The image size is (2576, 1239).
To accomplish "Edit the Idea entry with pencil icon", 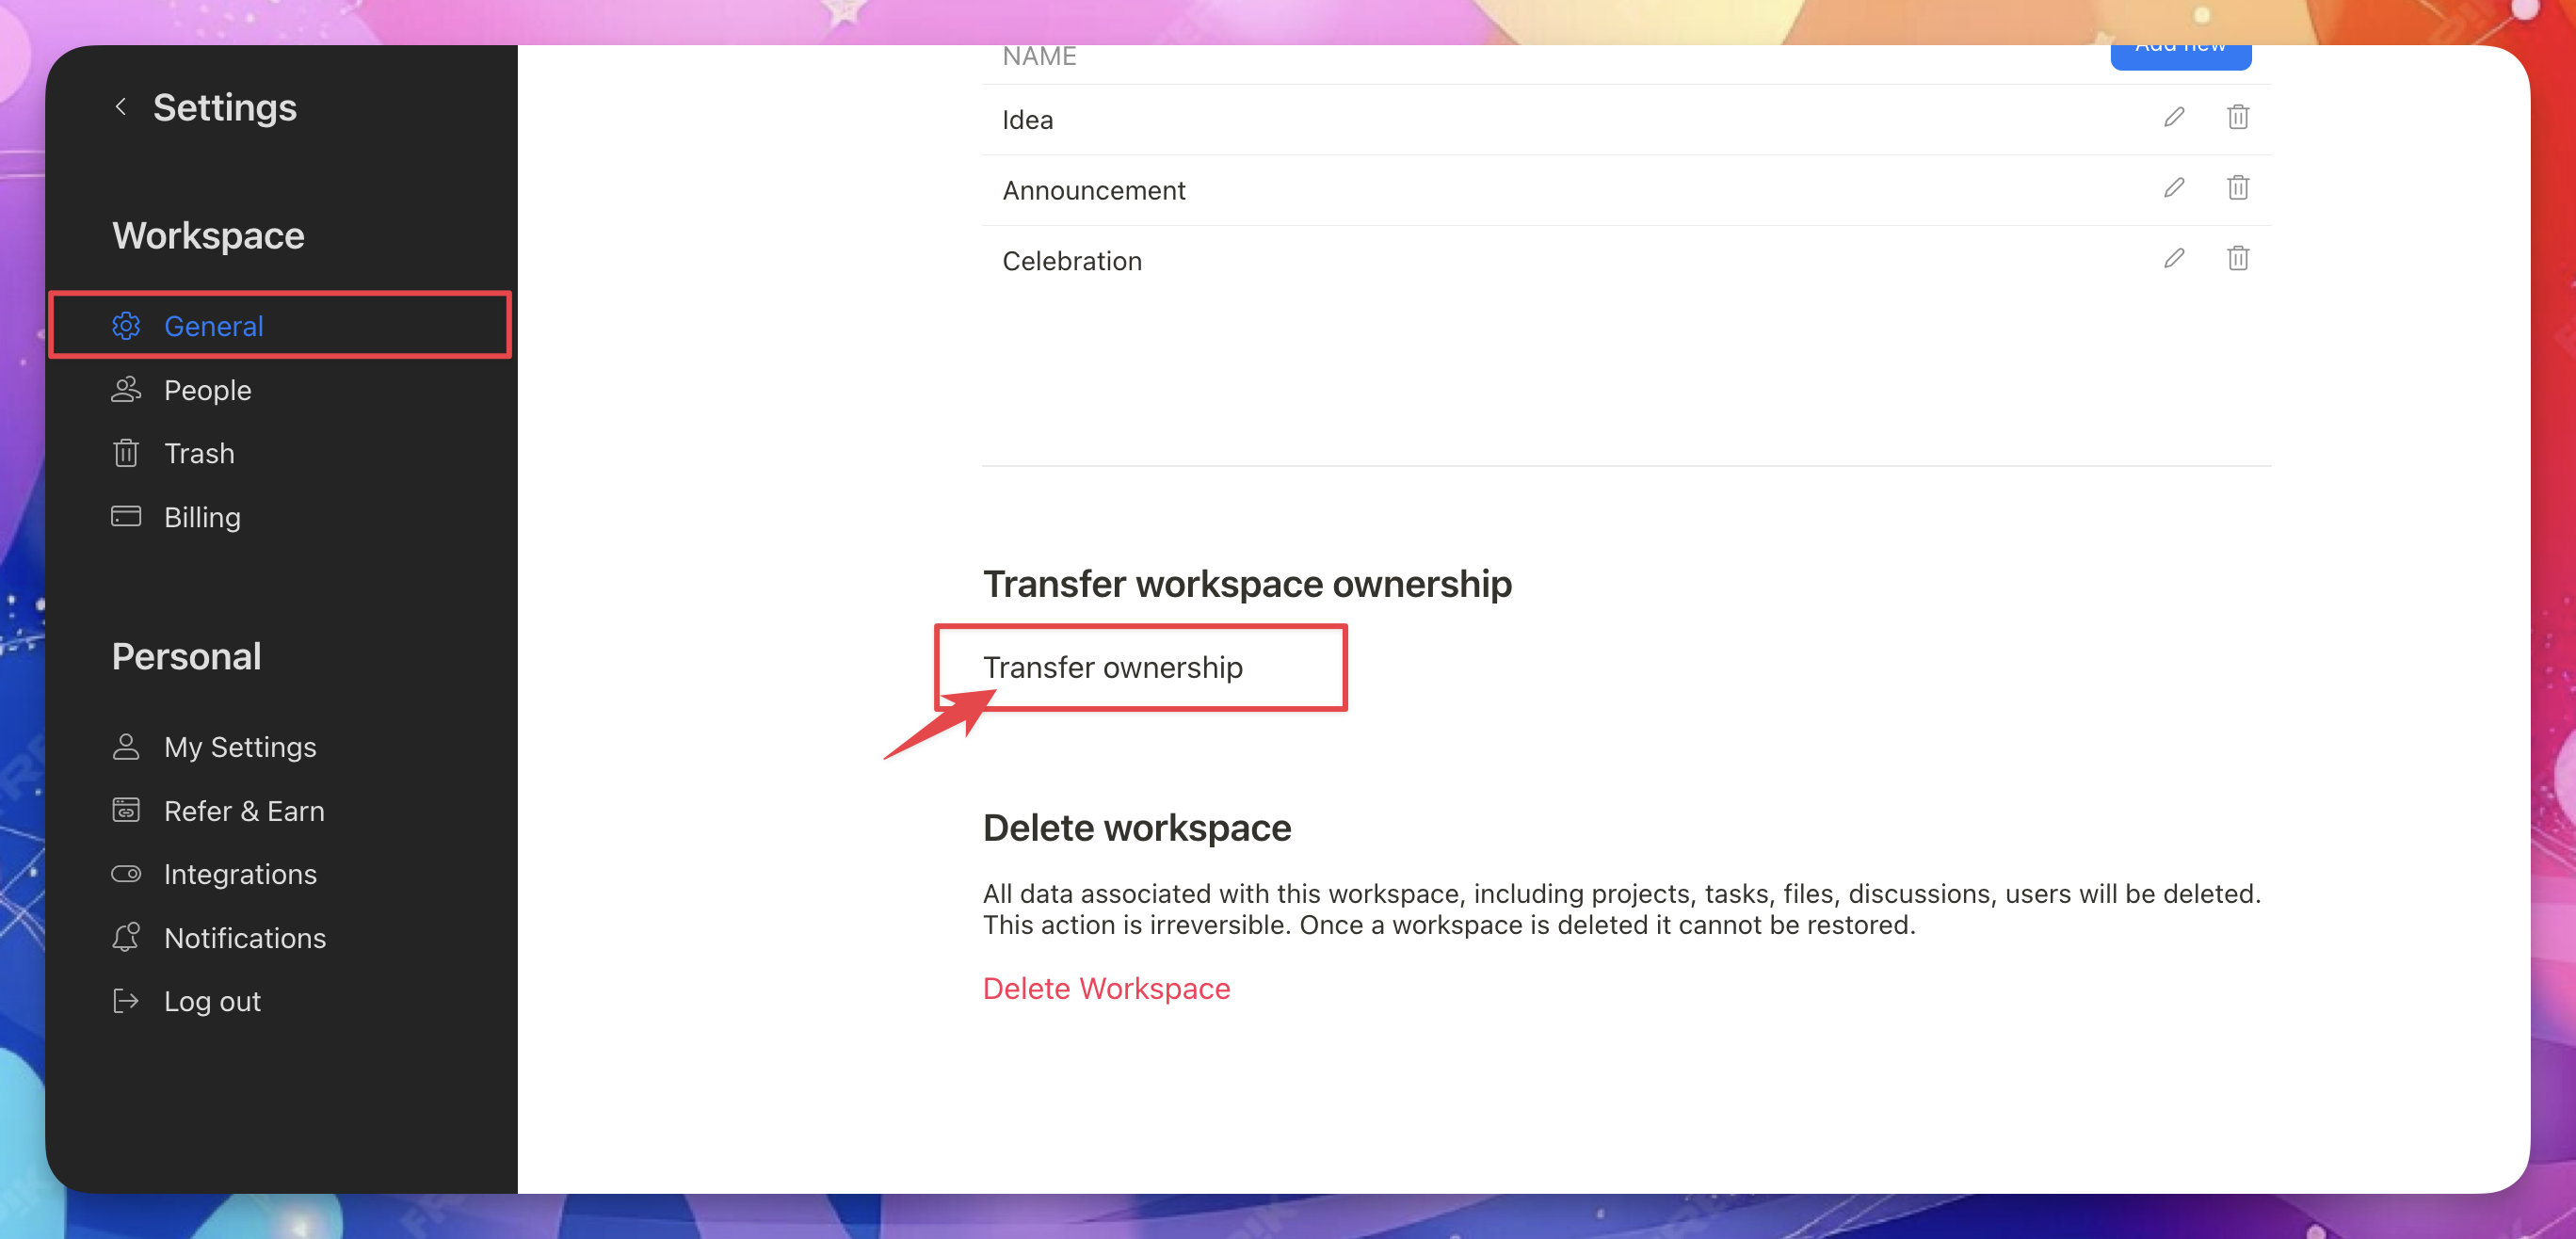I will (2173, 118).
